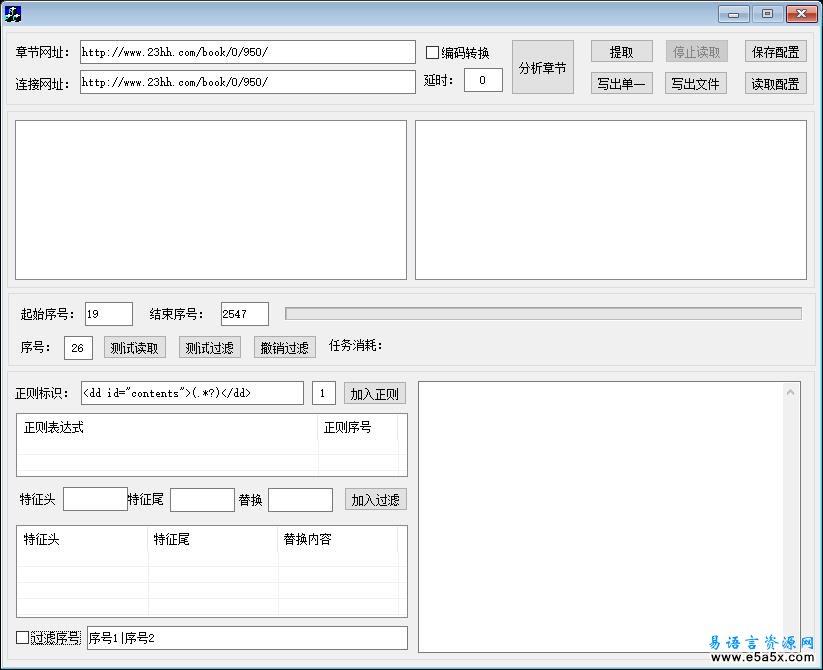
Task: Click the 加入过滤 button
Action: click(x=375, y=499)
